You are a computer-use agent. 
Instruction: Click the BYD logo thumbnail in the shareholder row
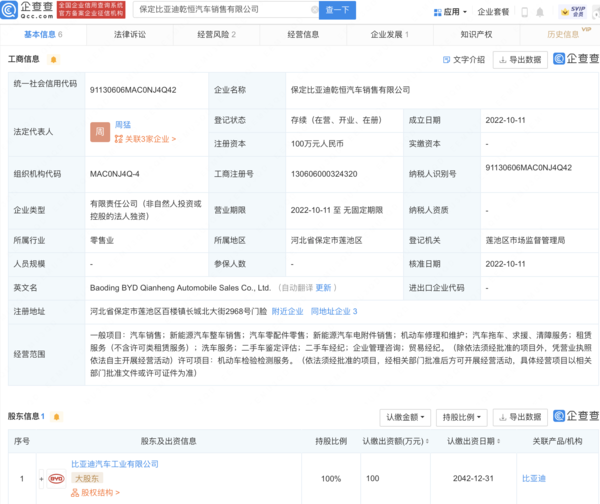click(57, 478)
